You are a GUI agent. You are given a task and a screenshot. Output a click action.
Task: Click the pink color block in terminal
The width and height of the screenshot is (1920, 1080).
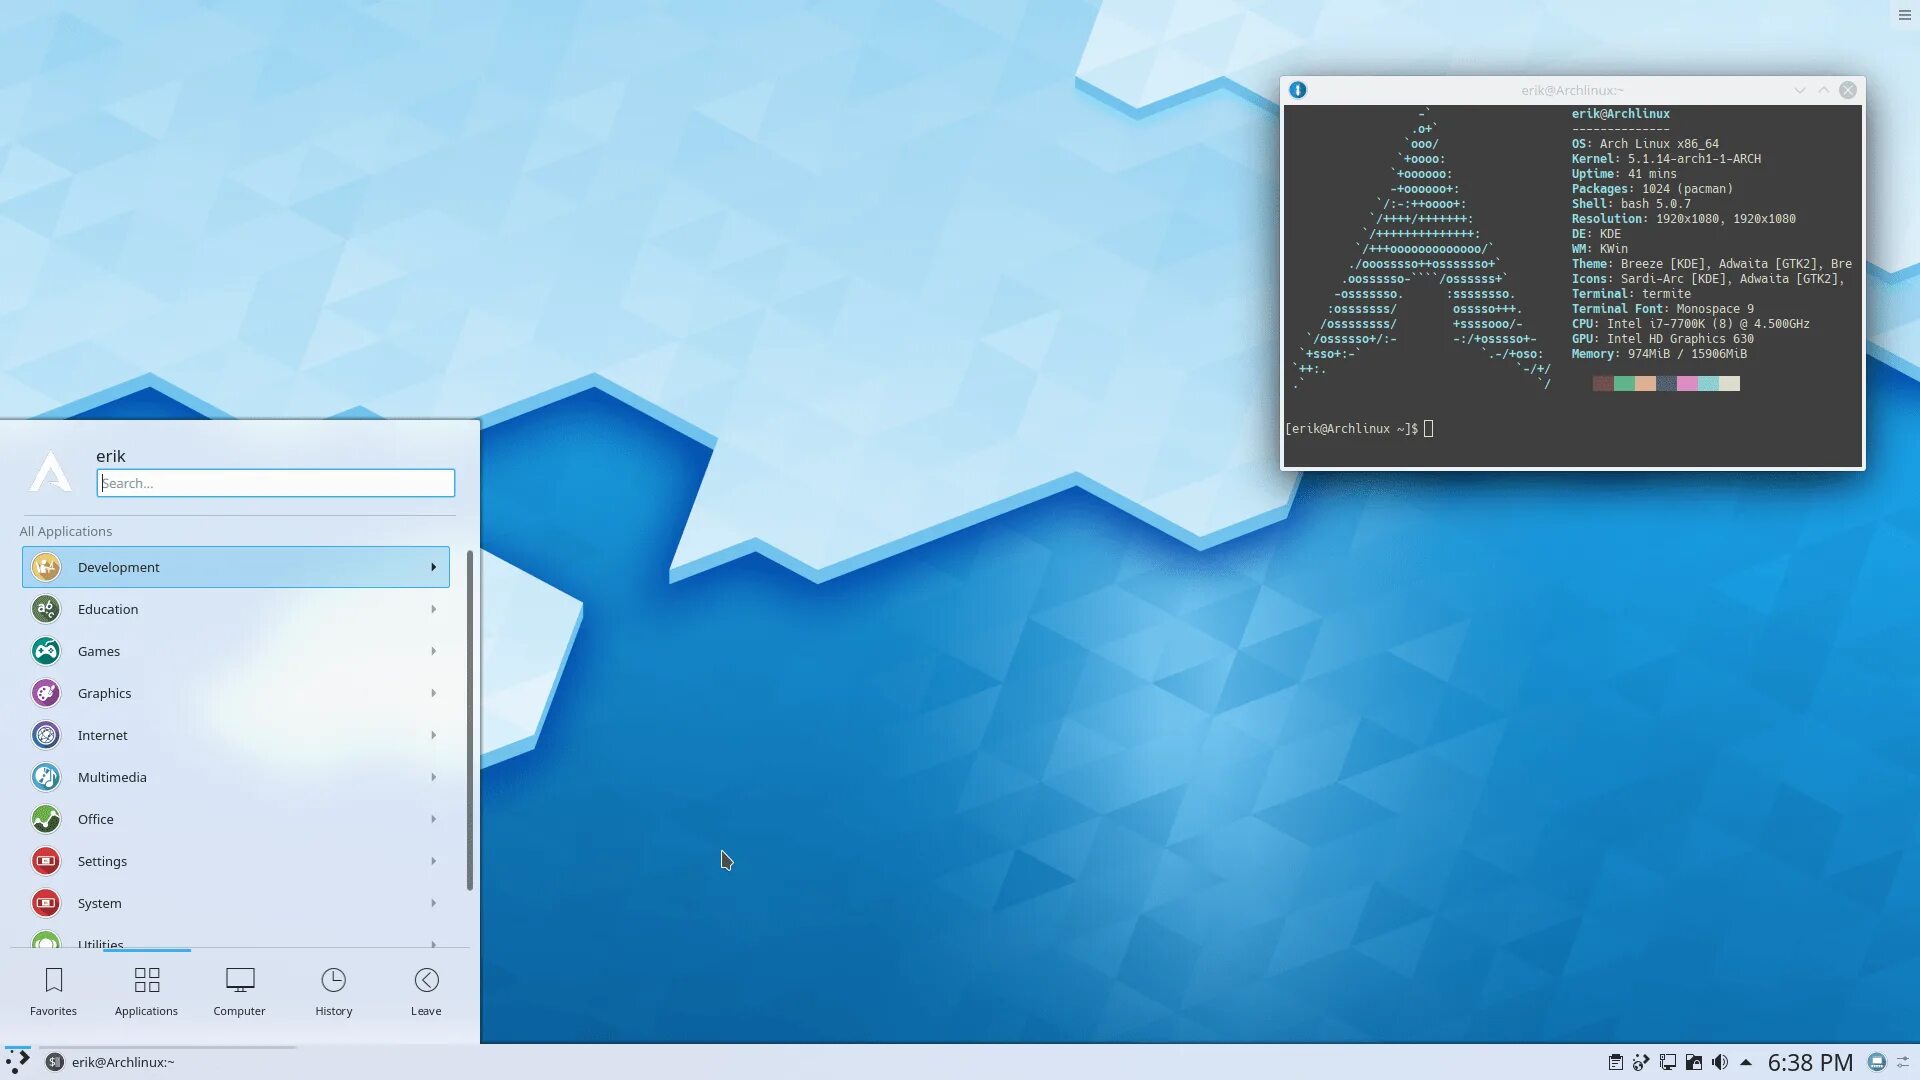click(x=1686, y=384)
